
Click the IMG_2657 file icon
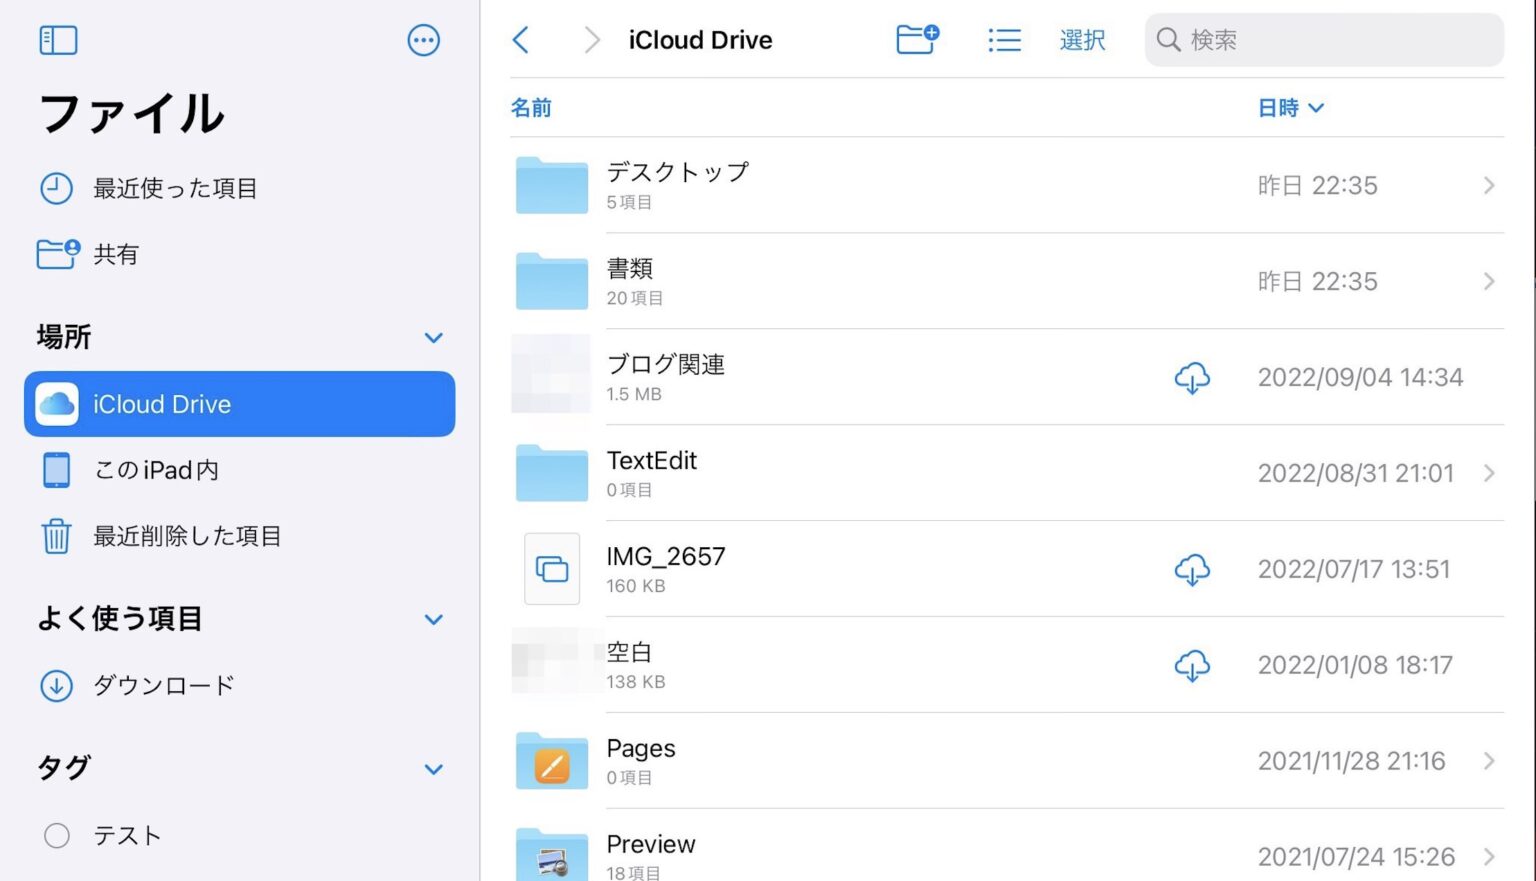(x=552, y=569)
